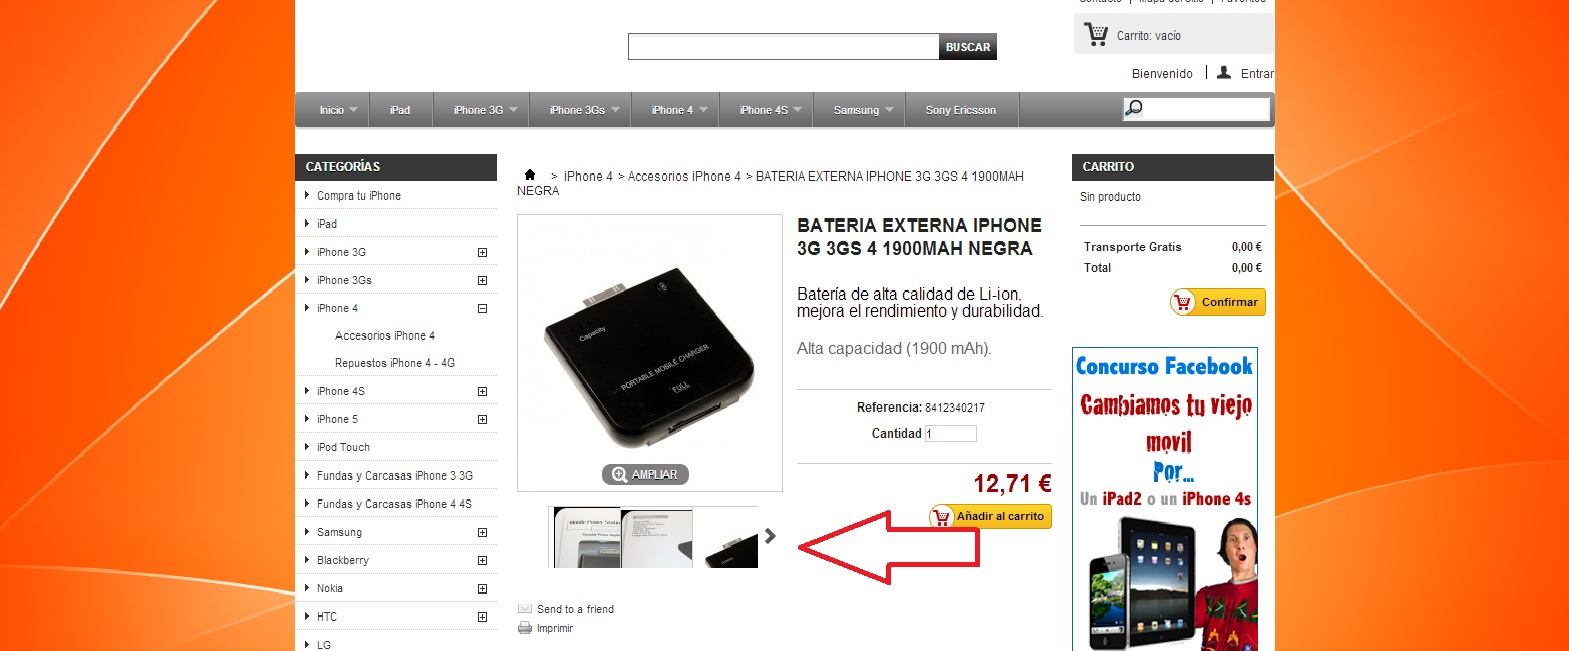Click the Cantidad quantity input field

[950, 433]
